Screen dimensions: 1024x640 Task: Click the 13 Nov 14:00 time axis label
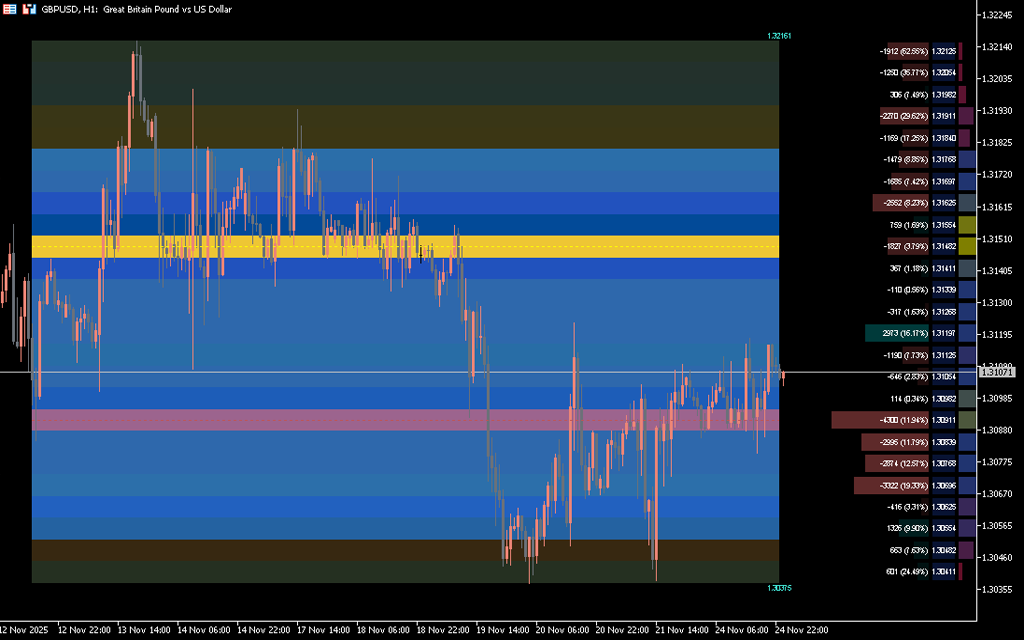(143, 630)
